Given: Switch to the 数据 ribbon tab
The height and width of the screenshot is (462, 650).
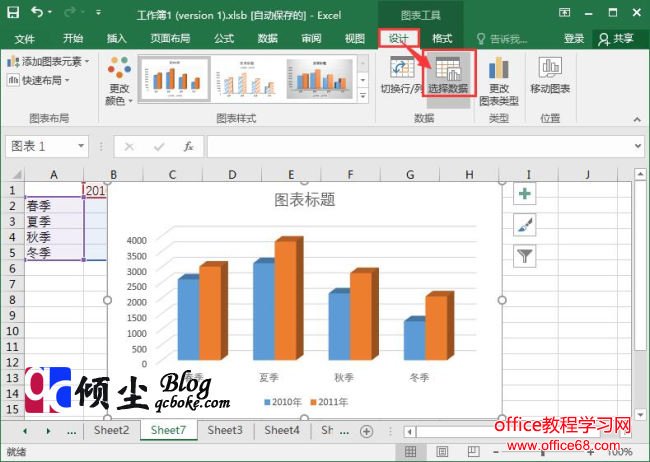Looking at the screenshot, I should tap(268, 39).
